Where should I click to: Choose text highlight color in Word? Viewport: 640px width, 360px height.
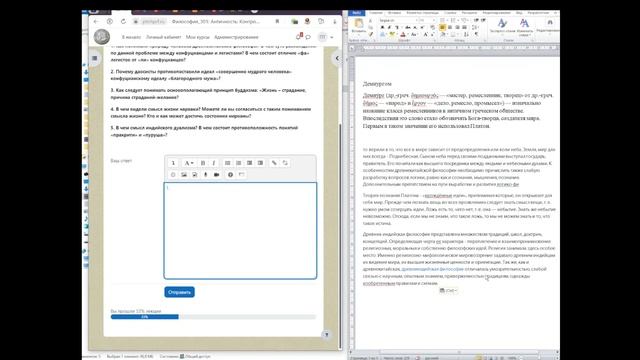pyautogui.click(x=392, y=34)
